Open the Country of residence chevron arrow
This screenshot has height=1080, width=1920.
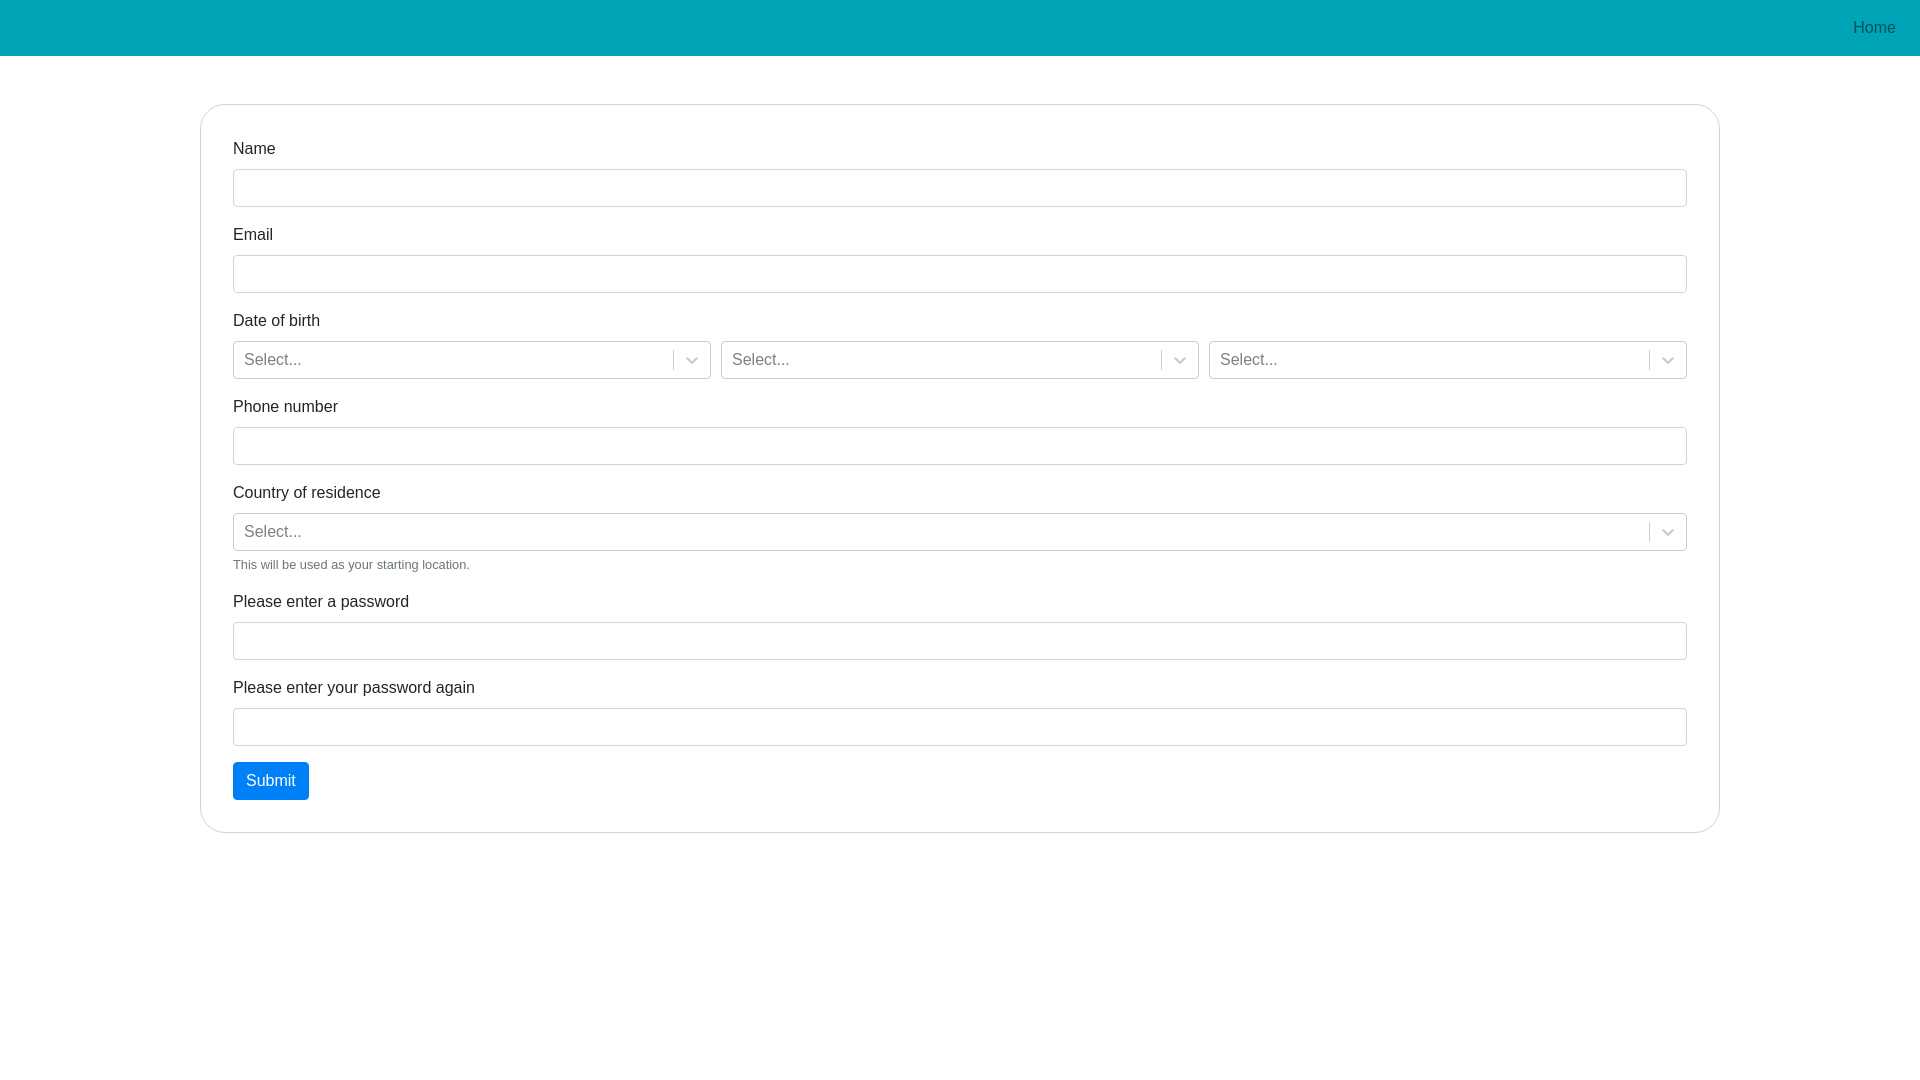pyautogui.click(x=1668, y=532)
